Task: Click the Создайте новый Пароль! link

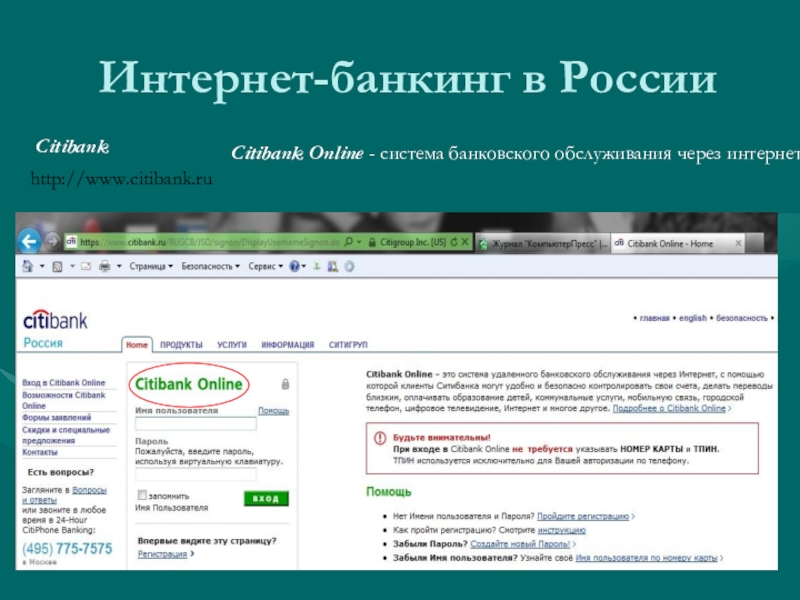Action: click(520, 544)
